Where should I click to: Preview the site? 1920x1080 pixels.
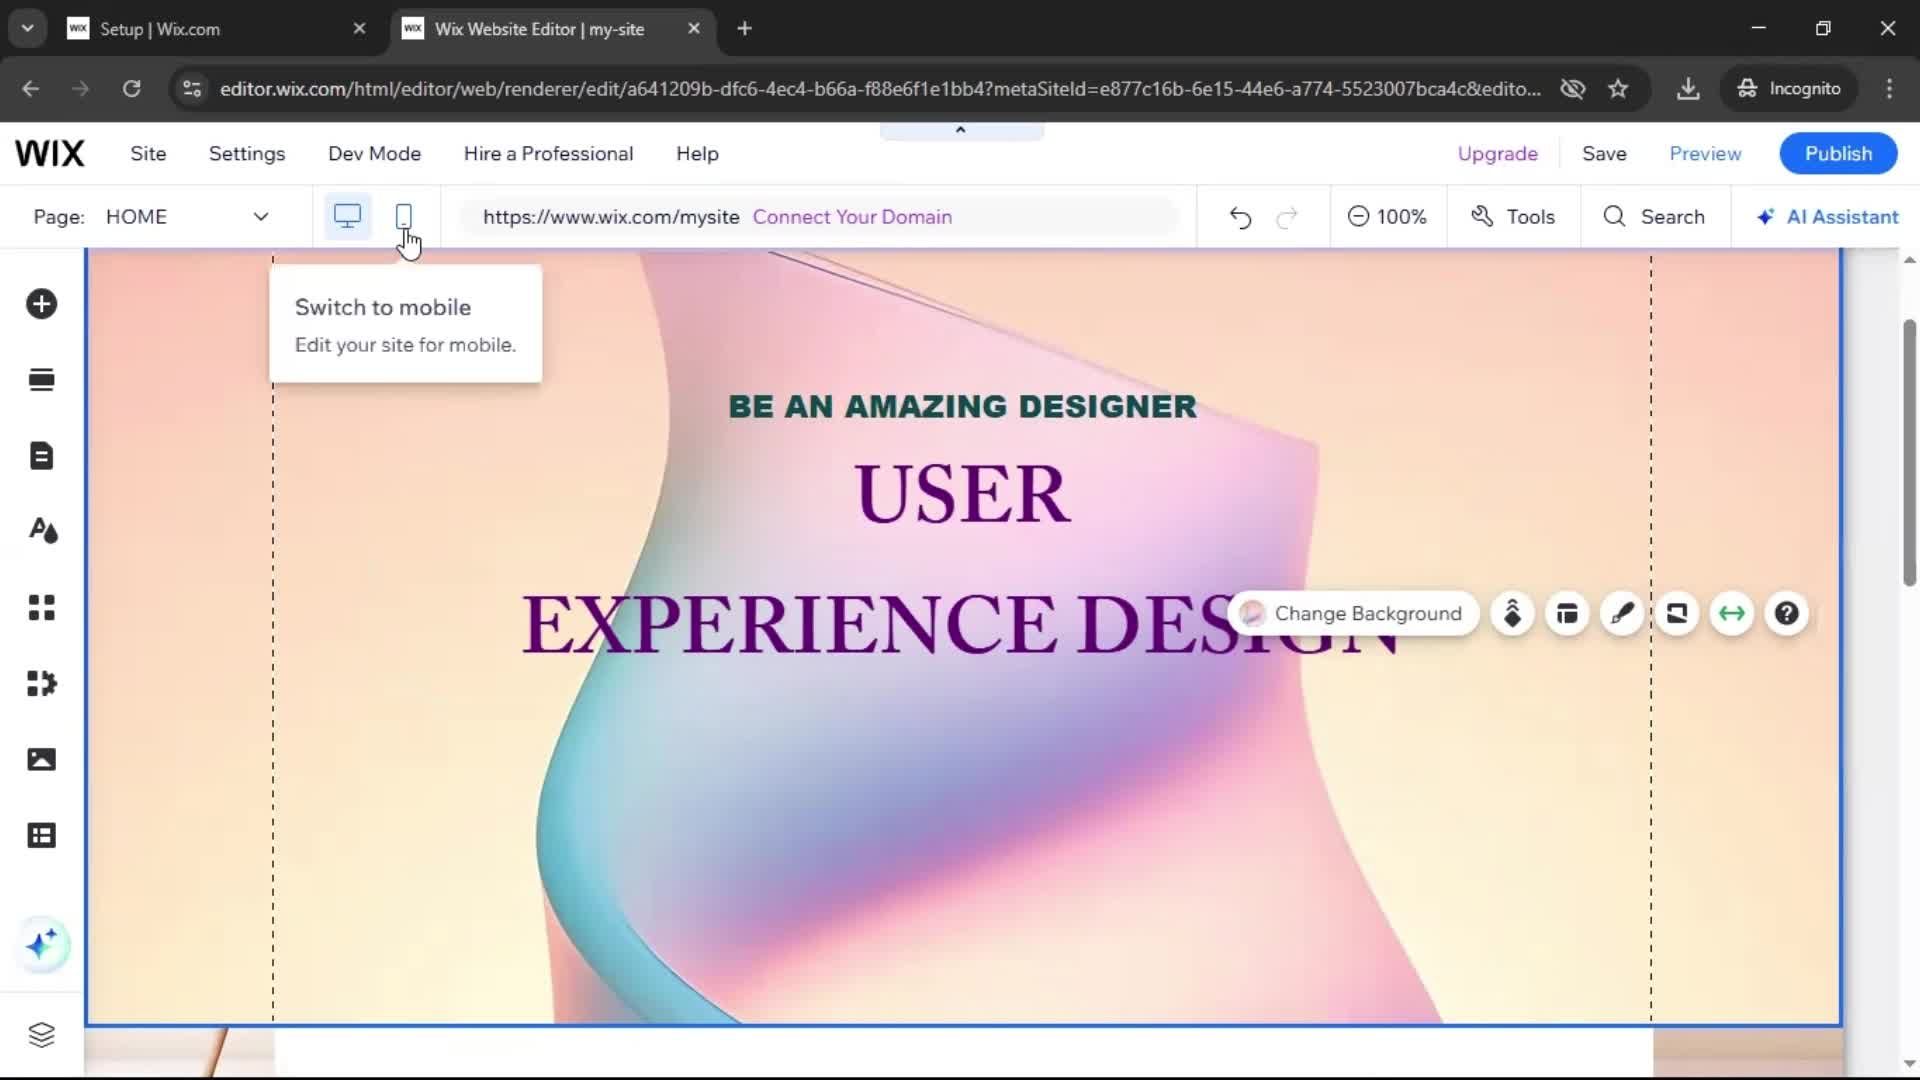1705,154
